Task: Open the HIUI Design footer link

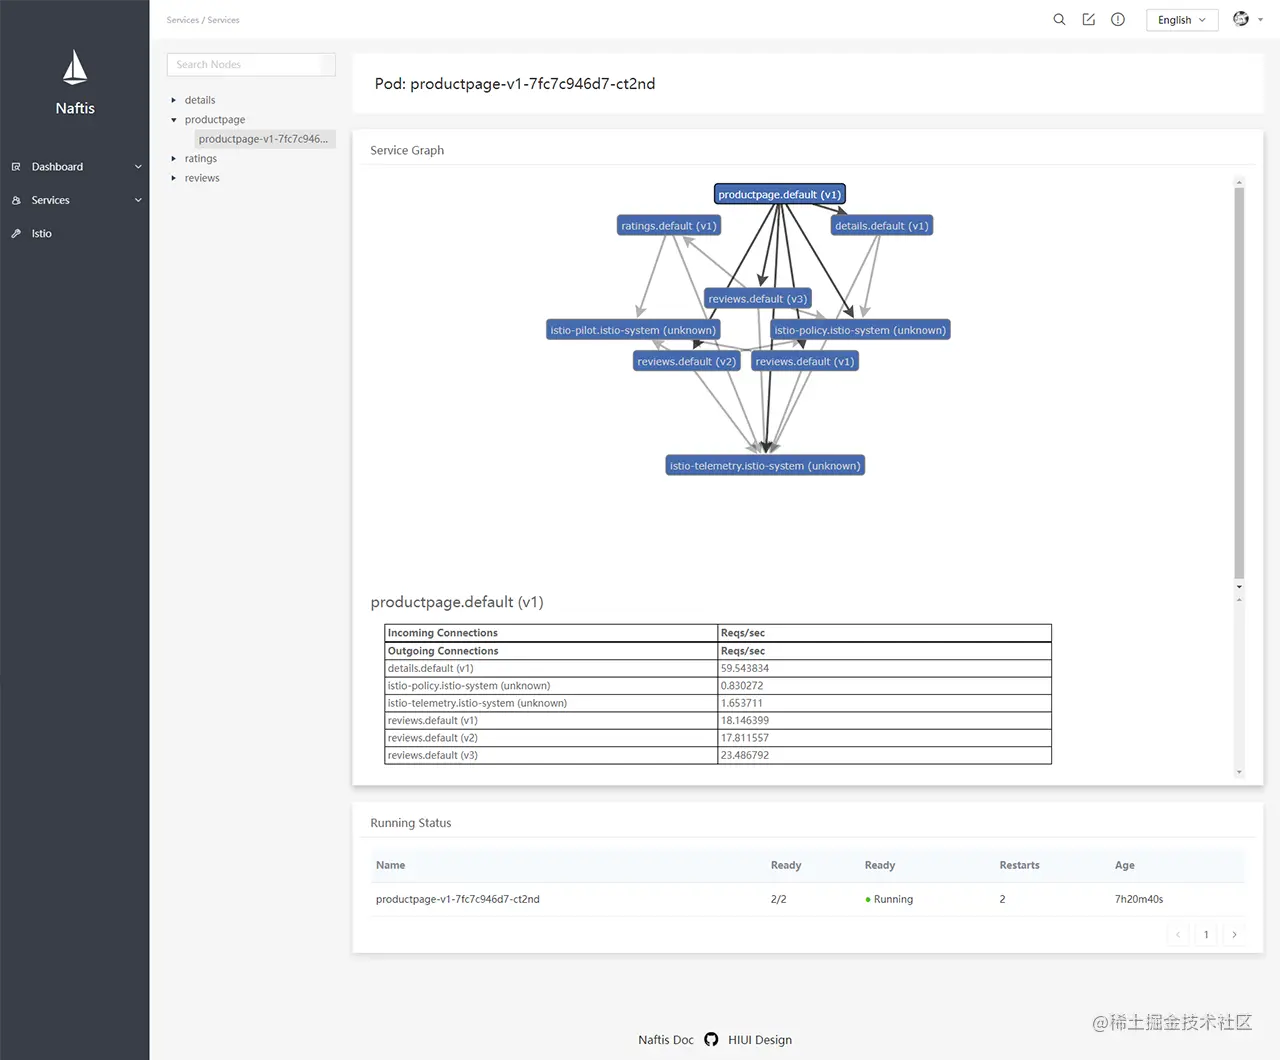Action: (760, 1040)
